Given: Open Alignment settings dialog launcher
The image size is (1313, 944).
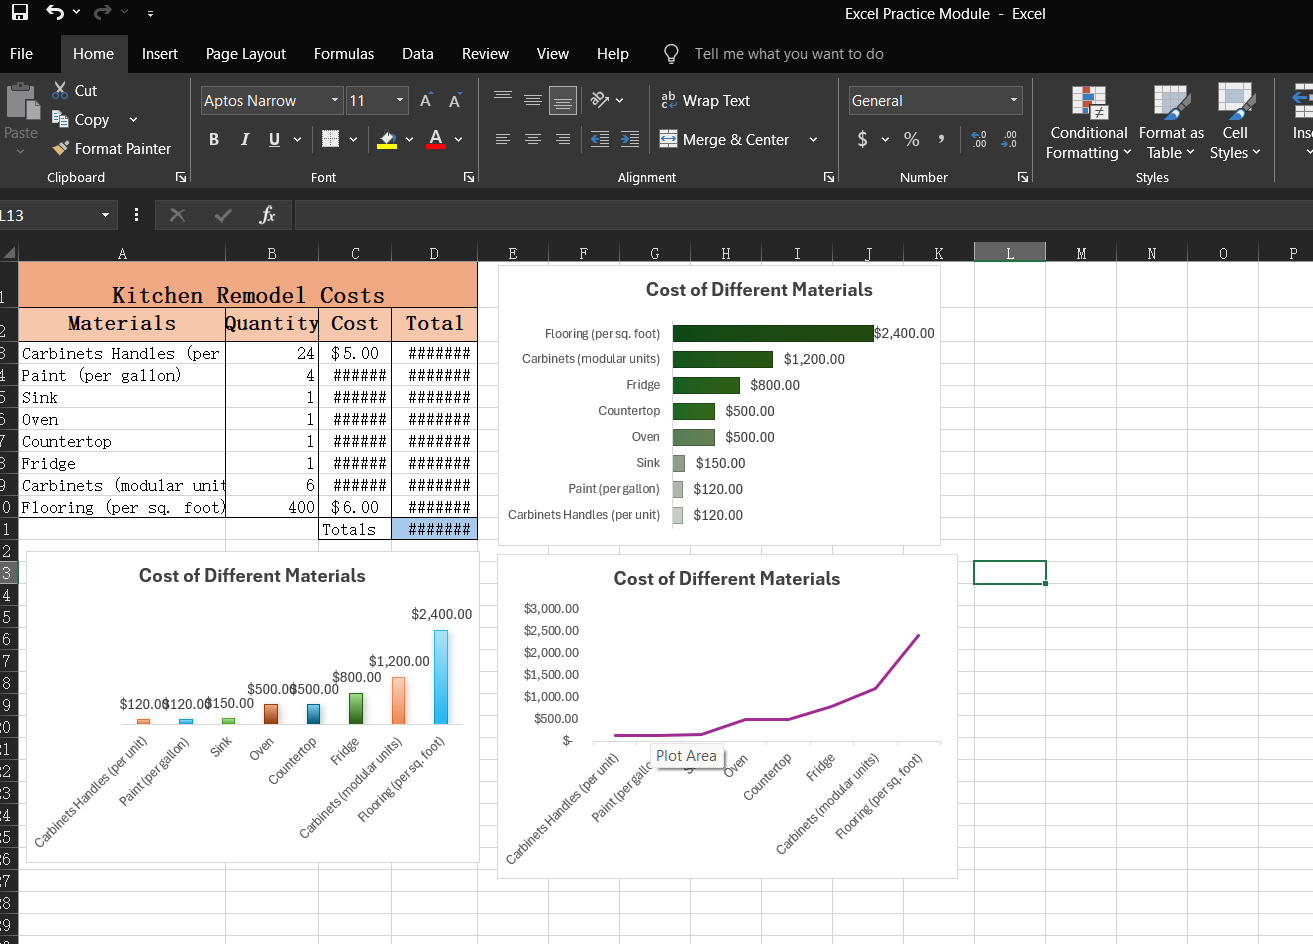Looking at the screenshot, I should coord(829,177).
